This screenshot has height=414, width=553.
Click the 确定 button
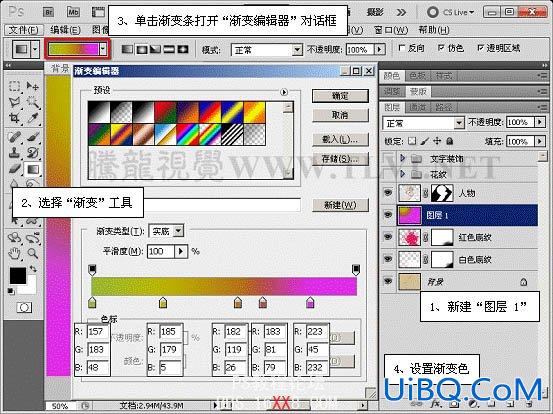340,96
